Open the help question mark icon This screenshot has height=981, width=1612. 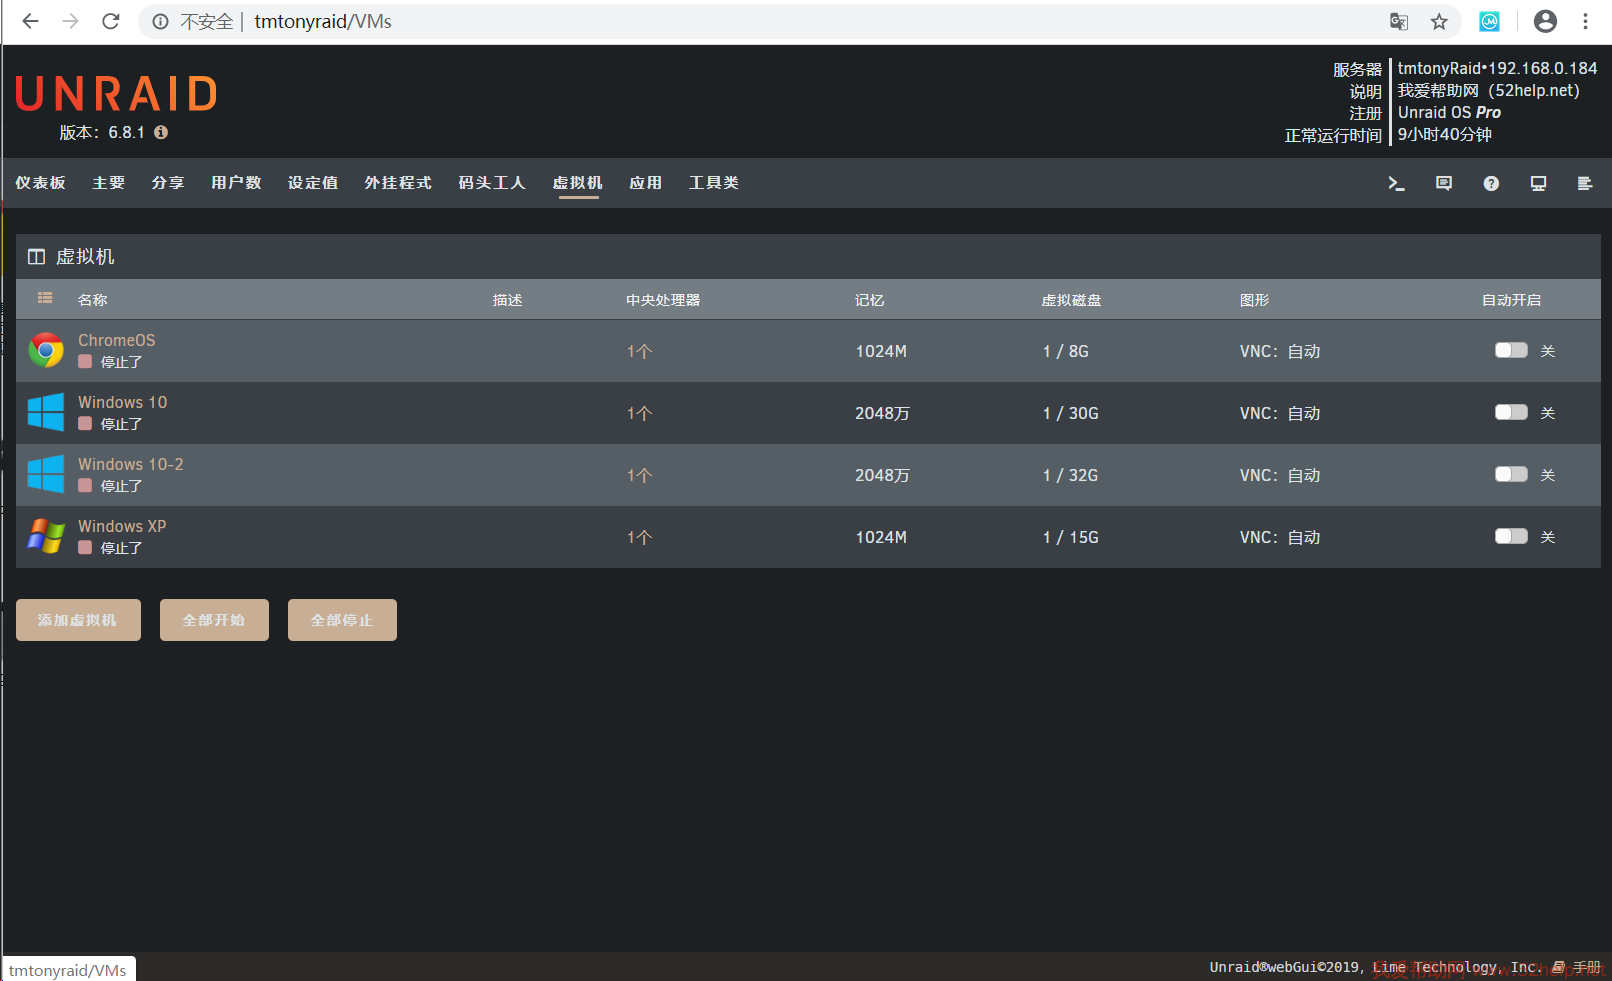(1491, 183)
